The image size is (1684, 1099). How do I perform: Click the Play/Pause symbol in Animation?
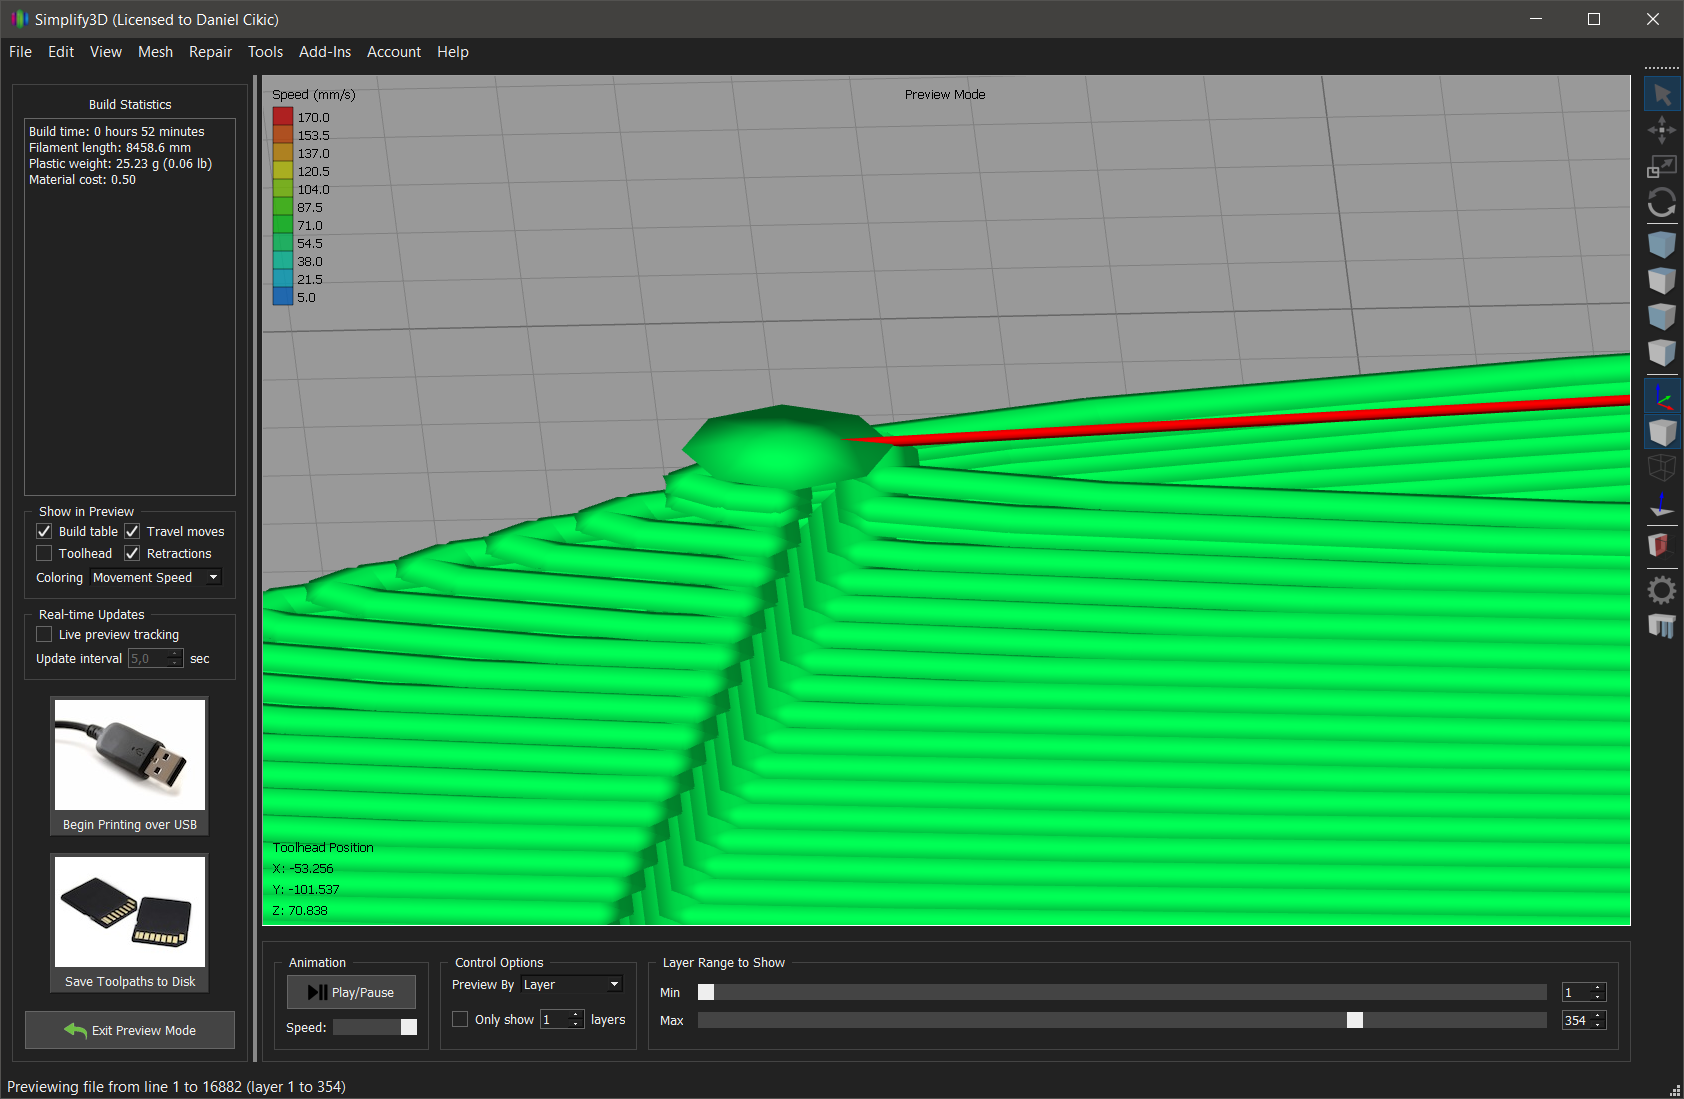(317, 992)
